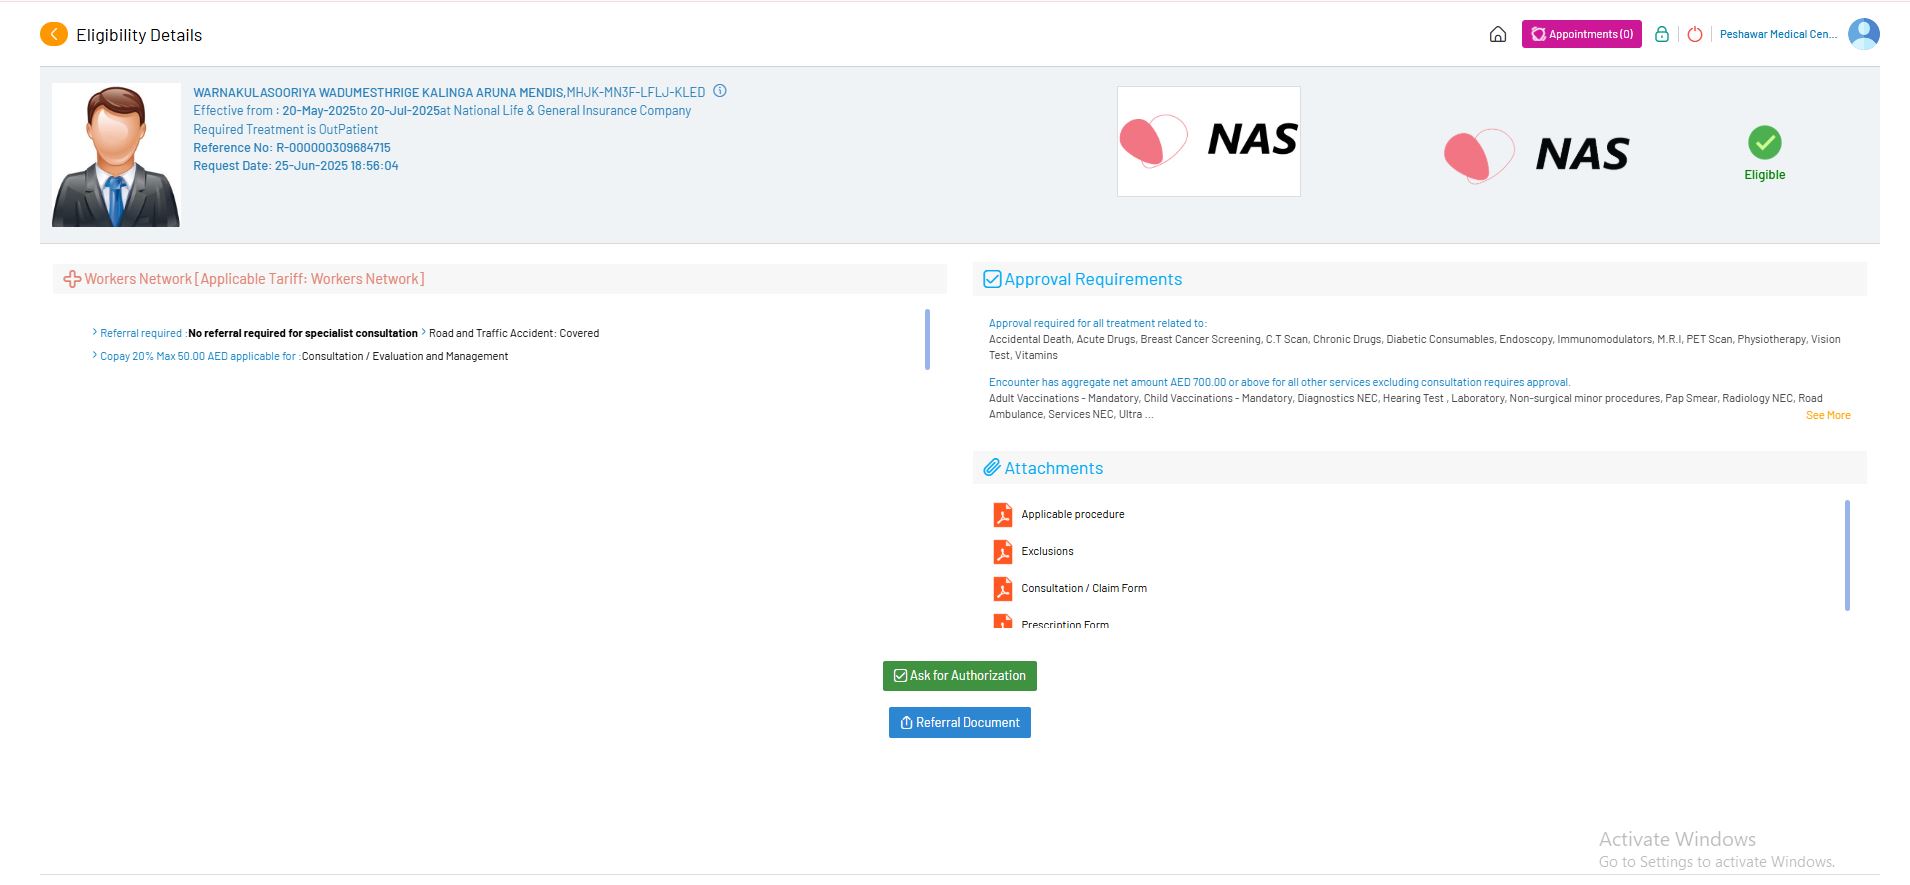Screen dimensions: 1910x885
Task: Open the Applicable procedure PDF icon
Action: point(1002,514)
